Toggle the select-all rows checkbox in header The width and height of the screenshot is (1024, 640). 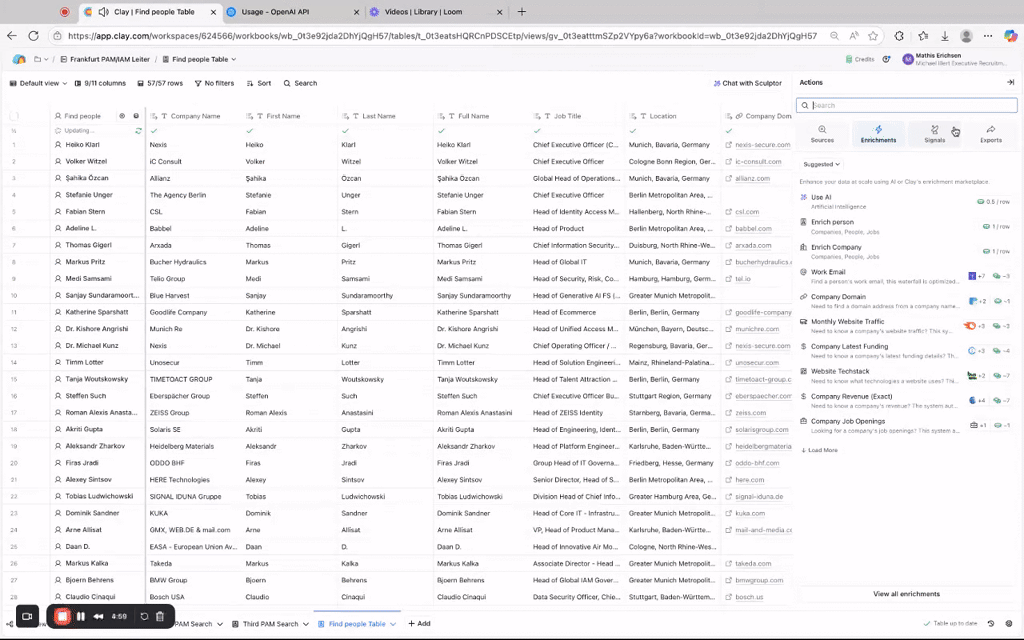[14, 116]
